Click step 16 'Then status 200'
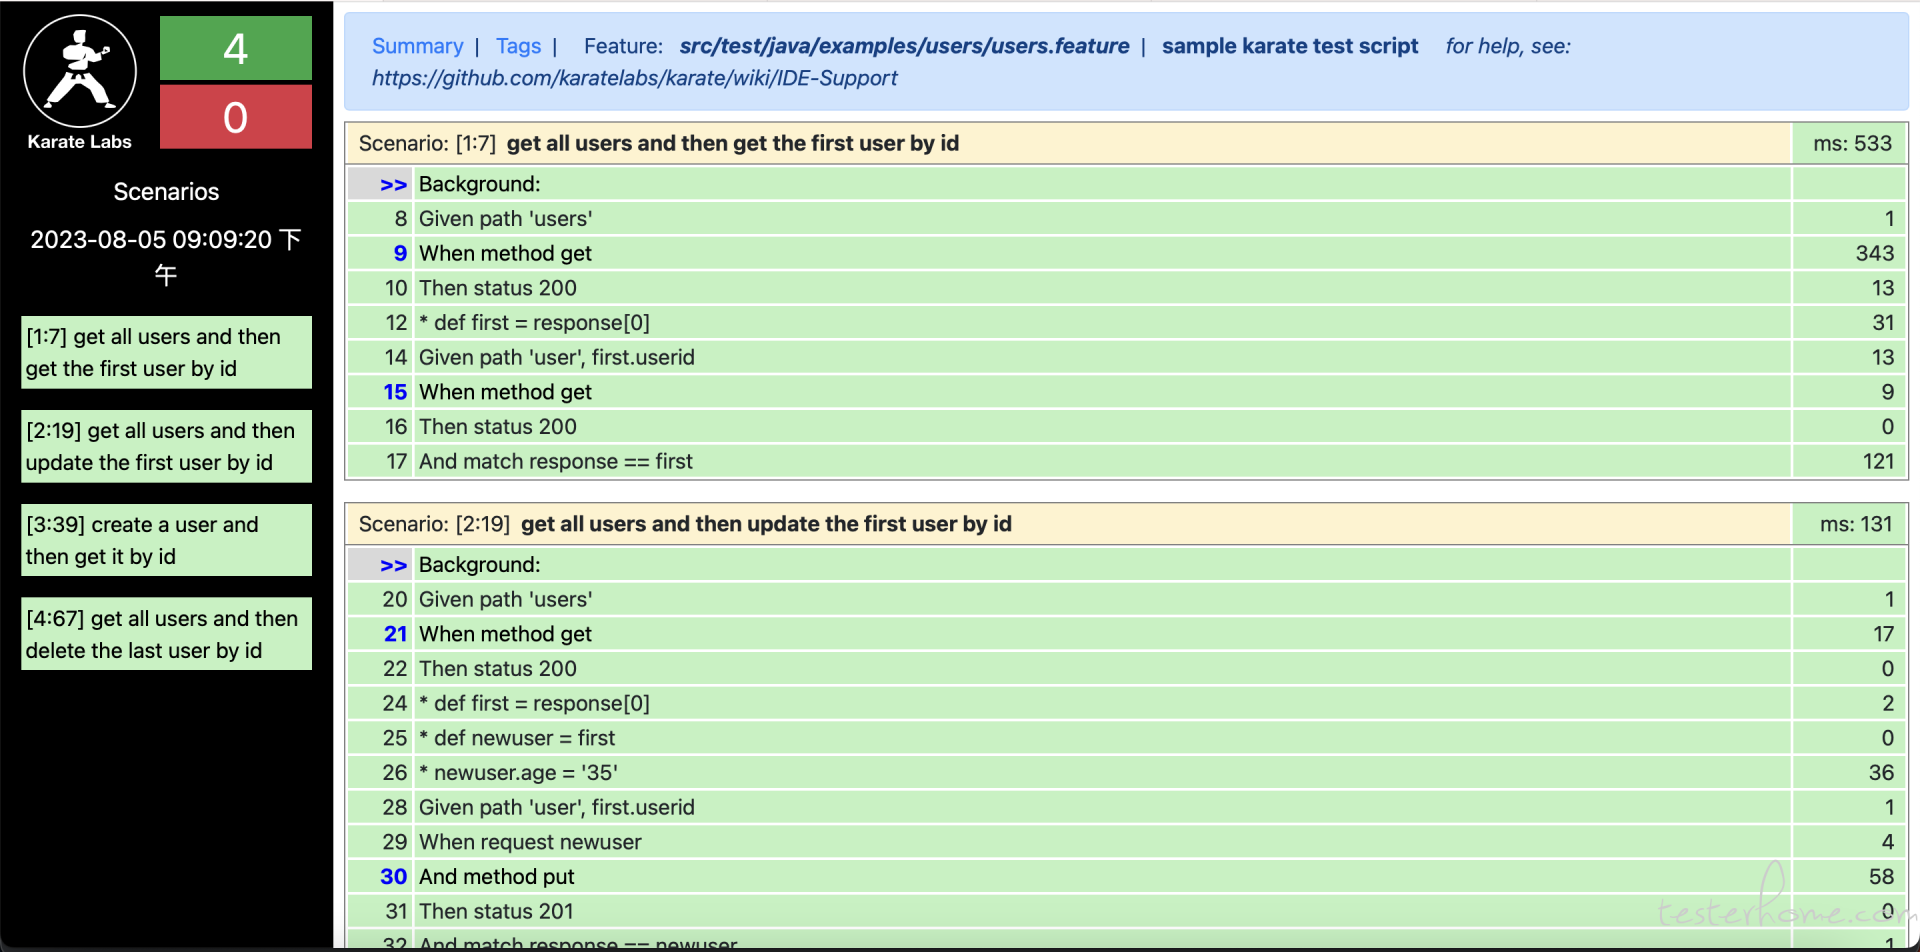The height and width of the screenshot is (952, 1920). tap(1102, 427)
